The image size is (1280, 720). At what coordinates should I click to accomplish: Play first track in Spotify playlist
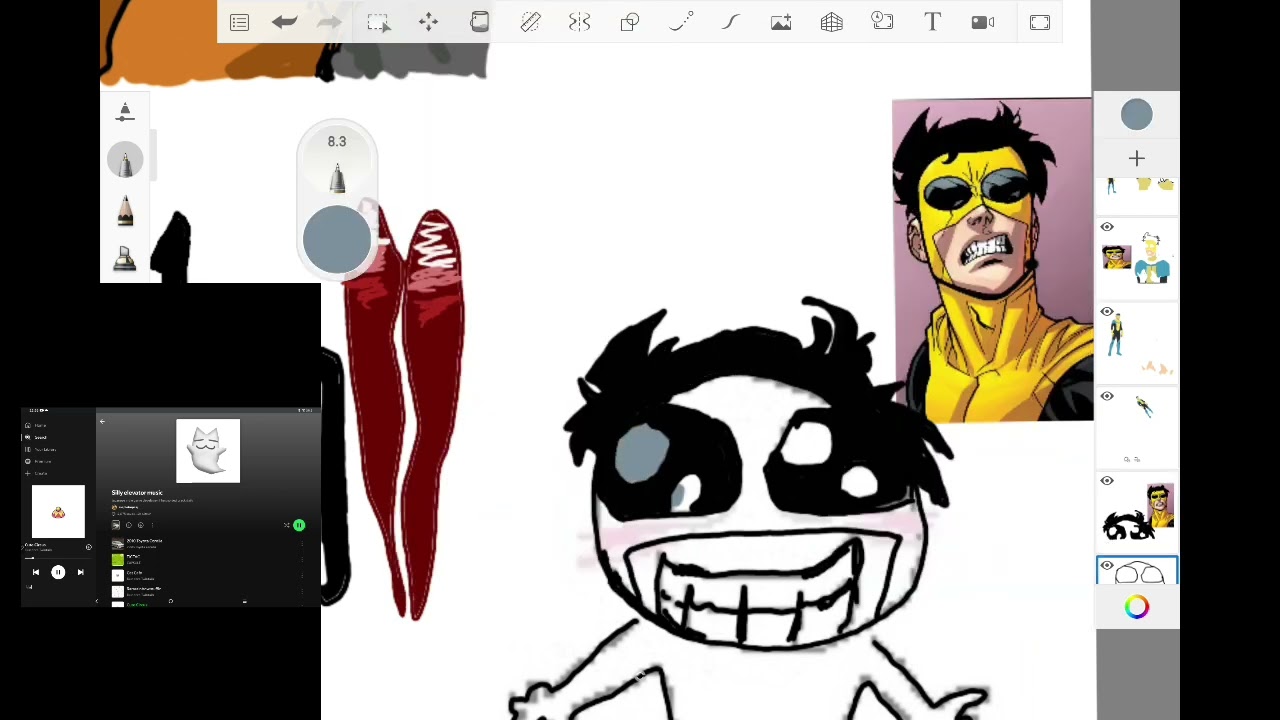point(208,544)
